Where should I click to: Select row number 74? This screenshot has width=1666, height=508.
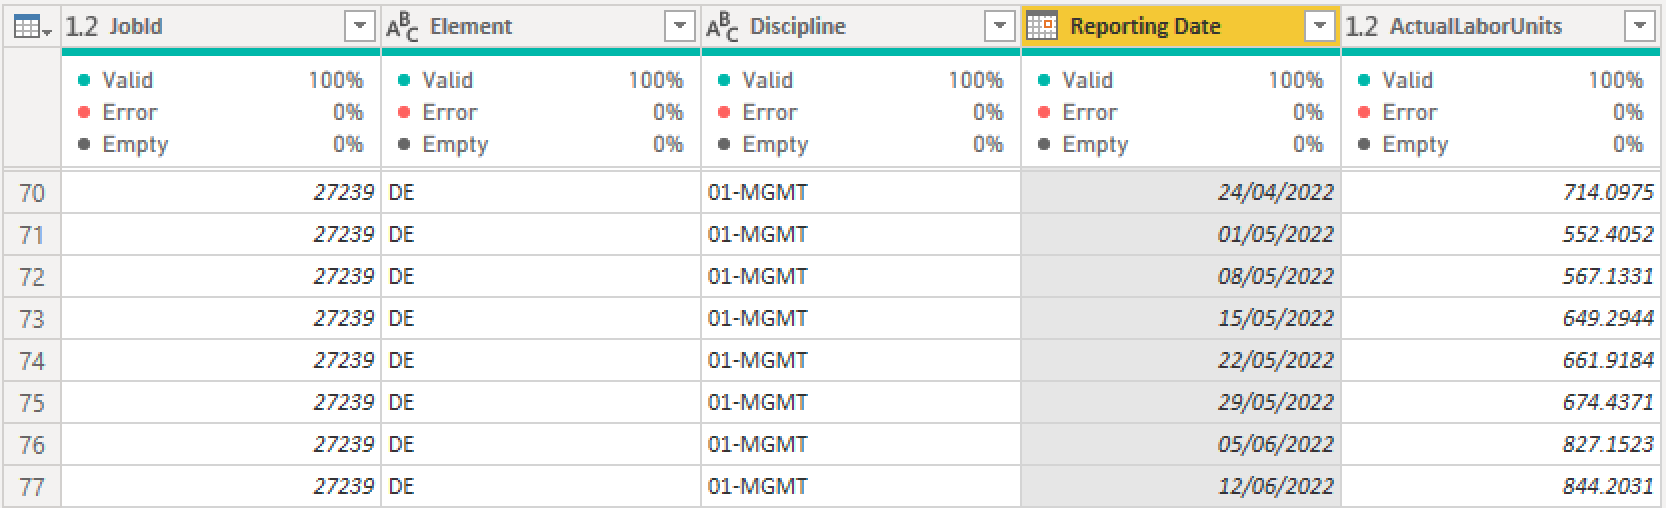[32, 360]
